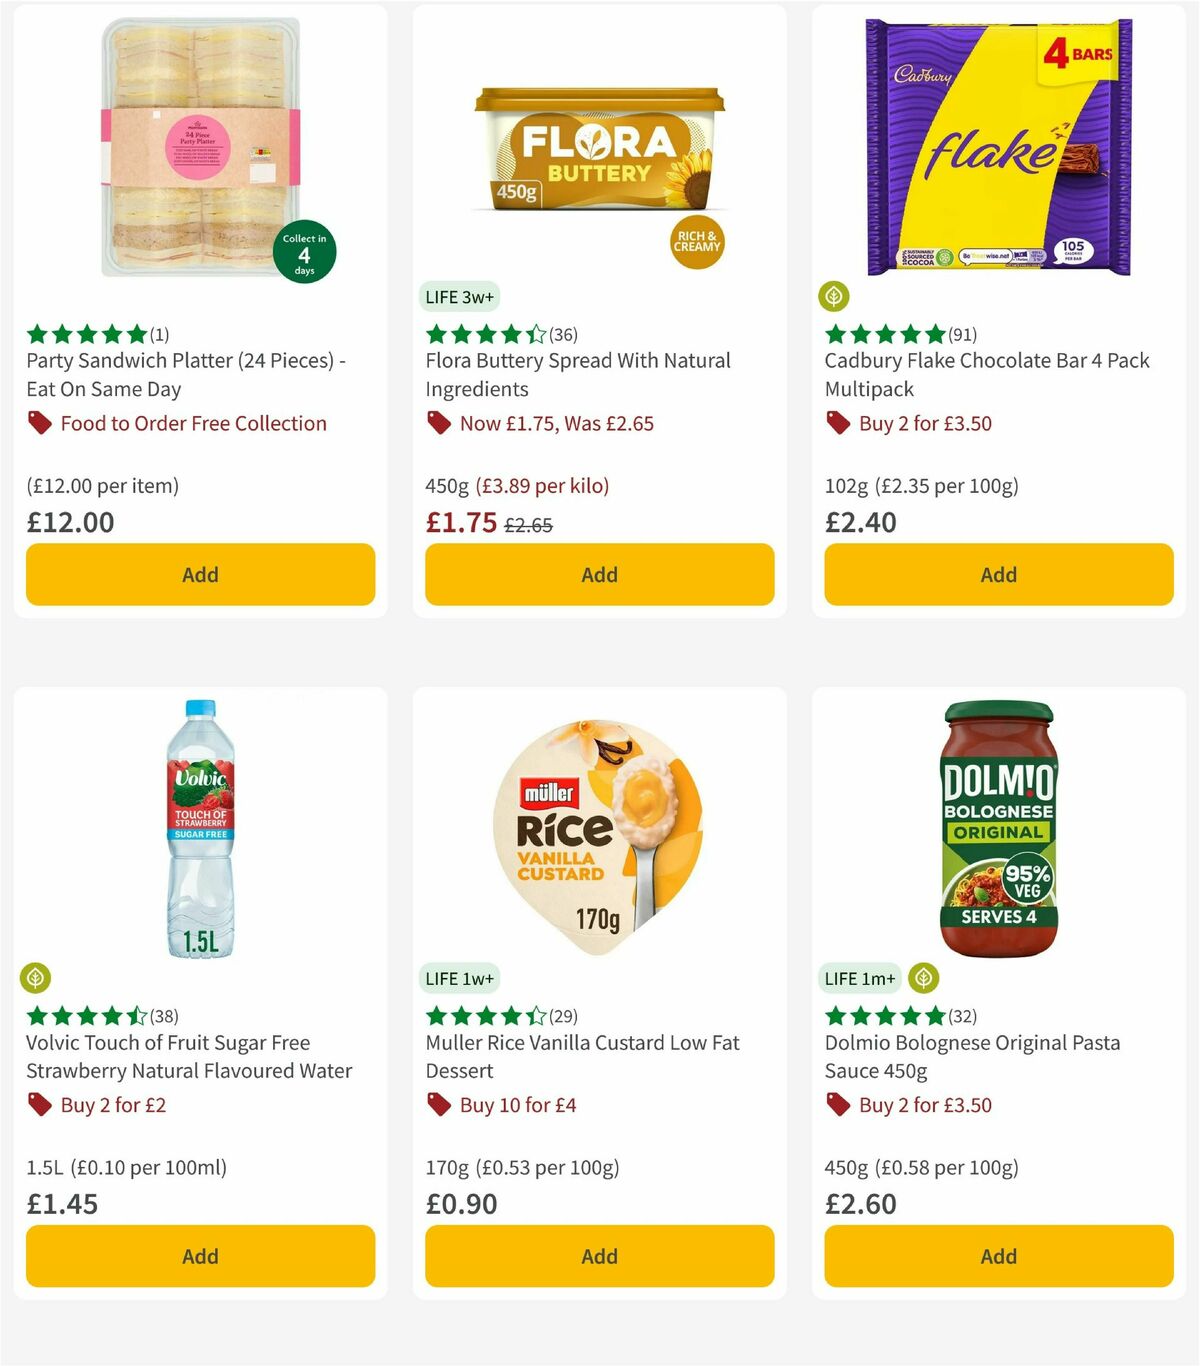Click the sustainability leaf icon on Cadbury Flake card
This screenshot has width=1200, height=1366.
(834, 296)
